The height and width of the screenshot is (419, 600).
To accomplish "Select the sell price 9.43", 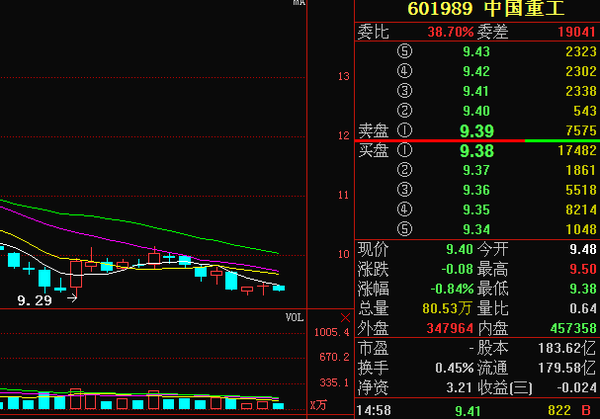I will [x=476, y=51].
